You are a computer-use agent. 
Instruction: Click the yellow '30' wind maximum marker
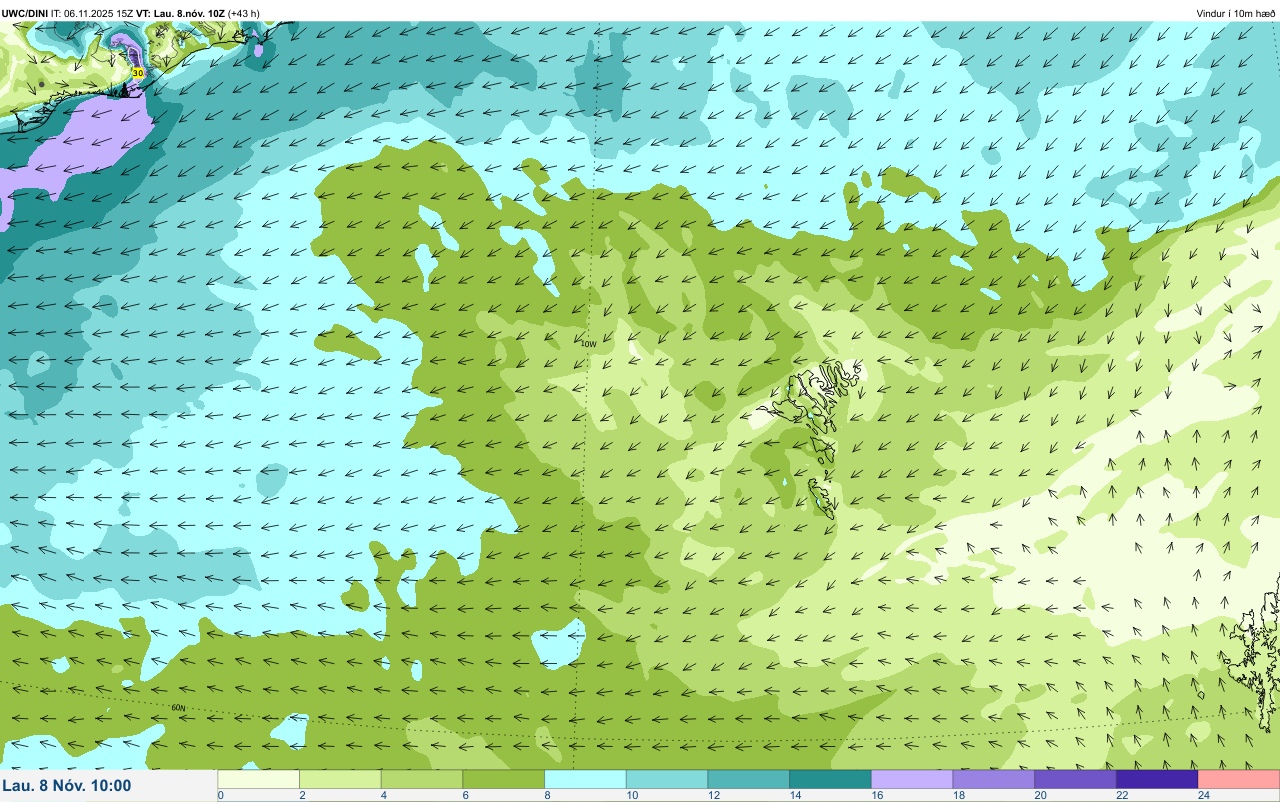138,73
